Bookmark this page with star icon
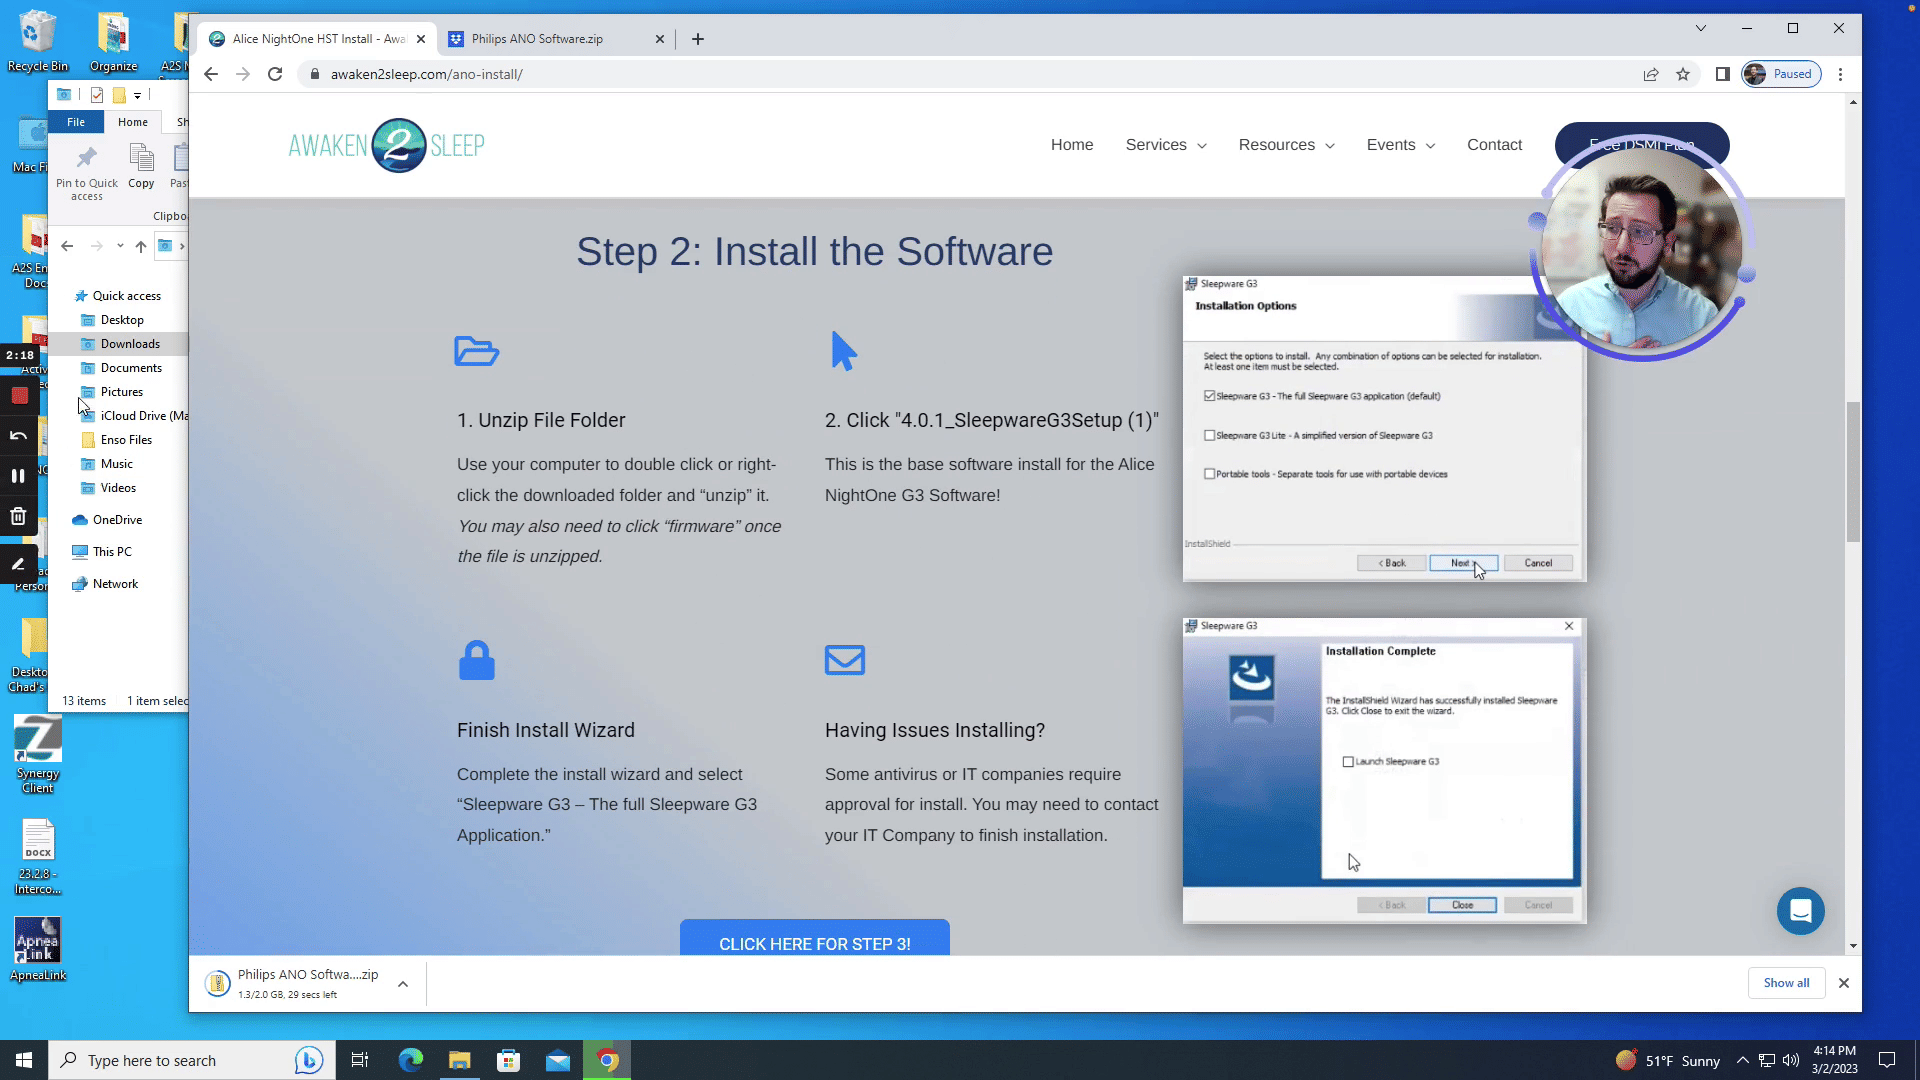The width and height of the screenshot is (1920, 1080). point(1683,74)
